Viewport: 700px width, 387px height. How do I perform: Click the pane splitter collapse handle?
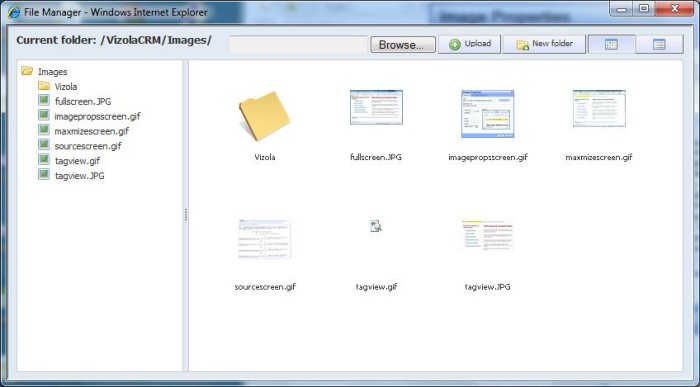(x=186, y=216)
